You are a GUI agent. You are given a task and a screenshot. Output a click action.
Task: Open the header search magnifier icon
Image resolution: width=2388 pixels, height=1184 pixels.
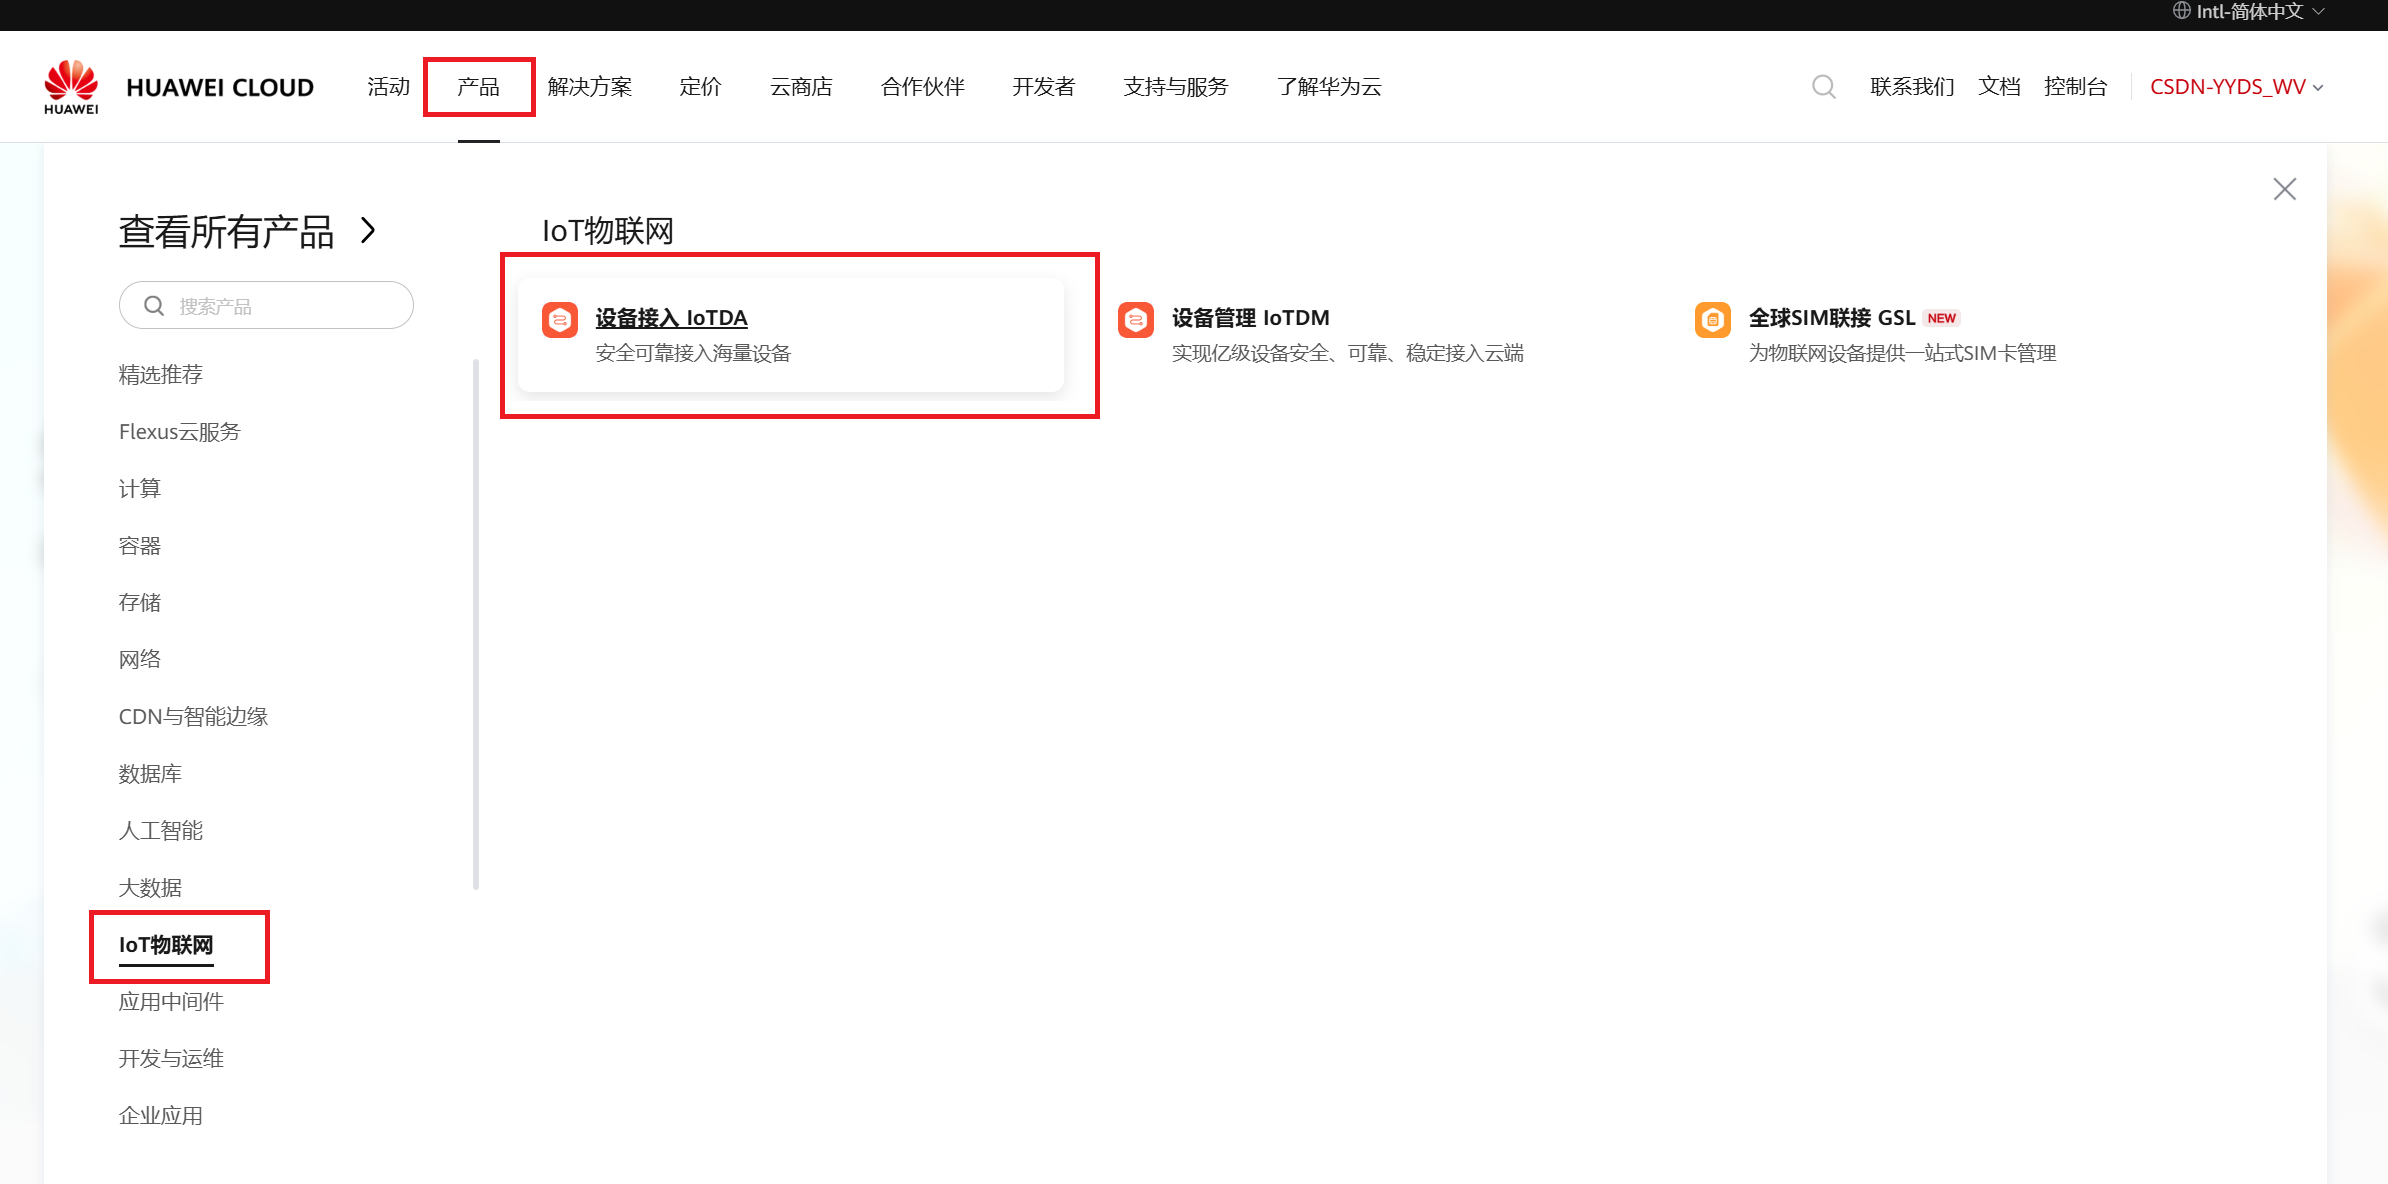(1823, 87)
